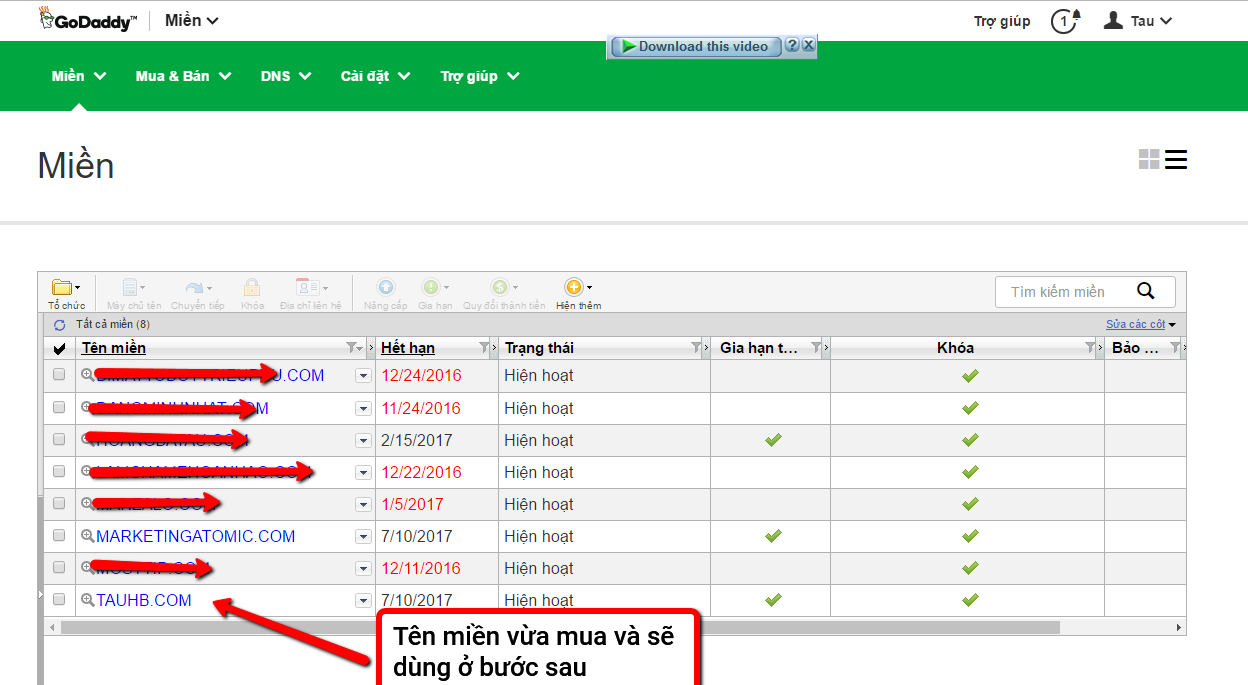Viewport: 1248px width, 685px height.
Task: Switch to grid view layout
Action: (1149, 160)
